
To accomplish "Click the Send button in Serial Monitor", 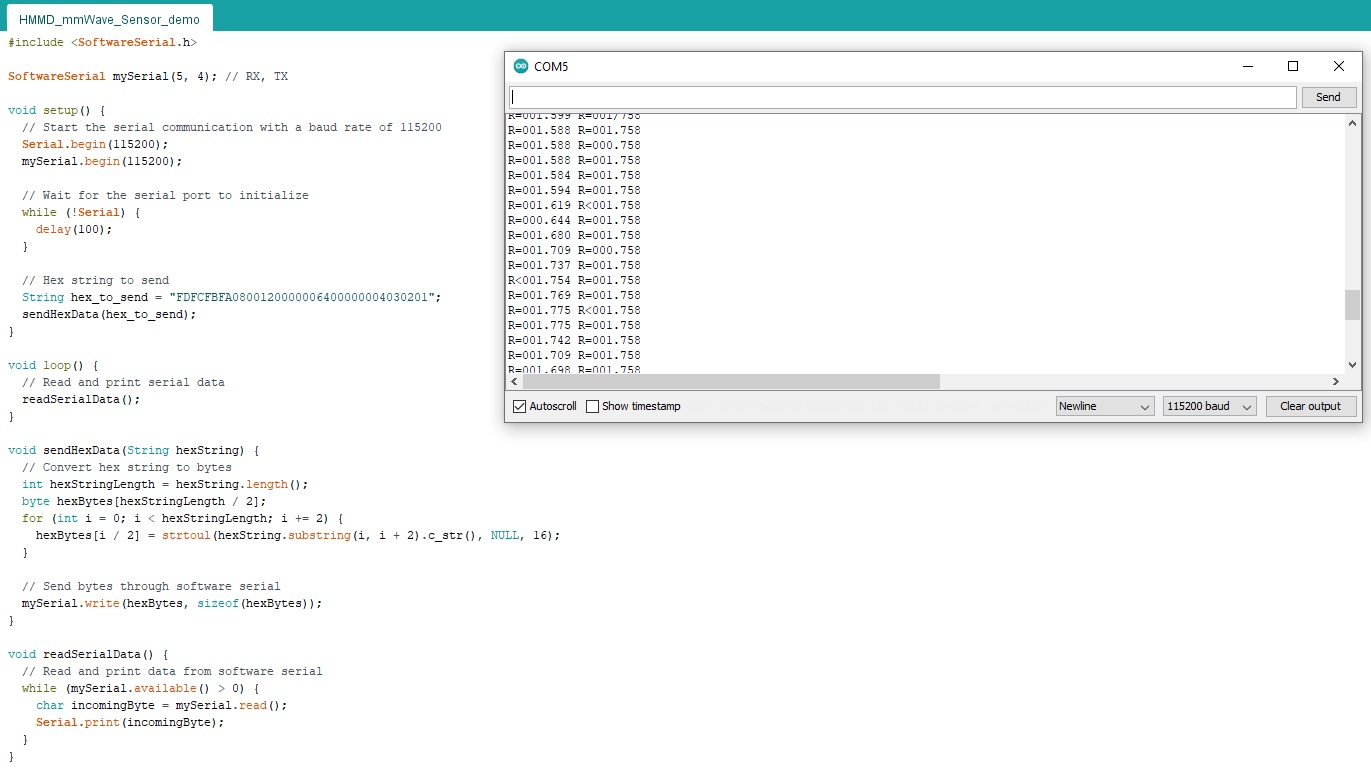I will [x=1328, y=96].
